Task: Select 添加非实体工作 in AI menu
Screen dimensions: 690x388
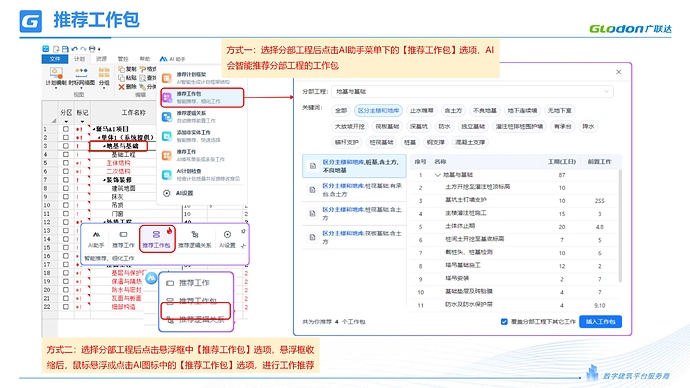Action: (x=202, y=136)
